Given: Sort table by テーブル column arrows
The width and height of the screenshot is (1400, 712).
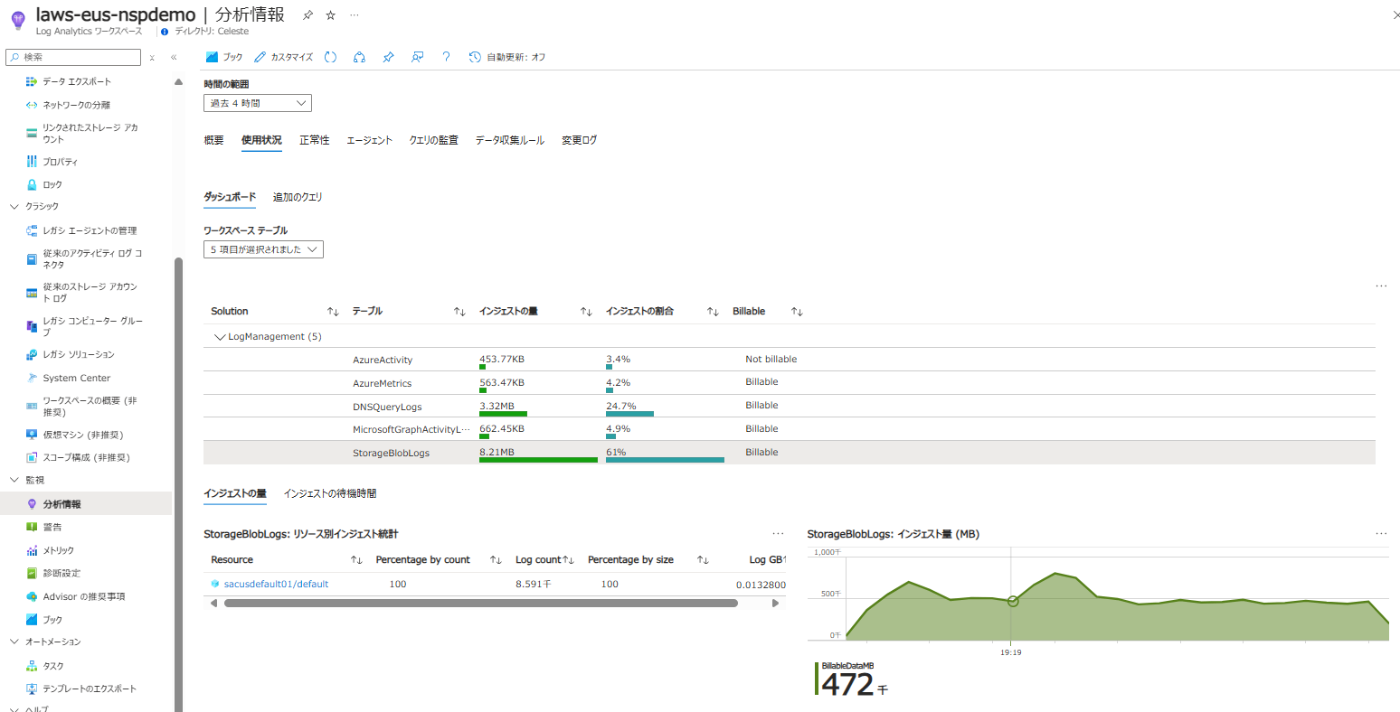Looking at the screenshot, I should [460, 312].
